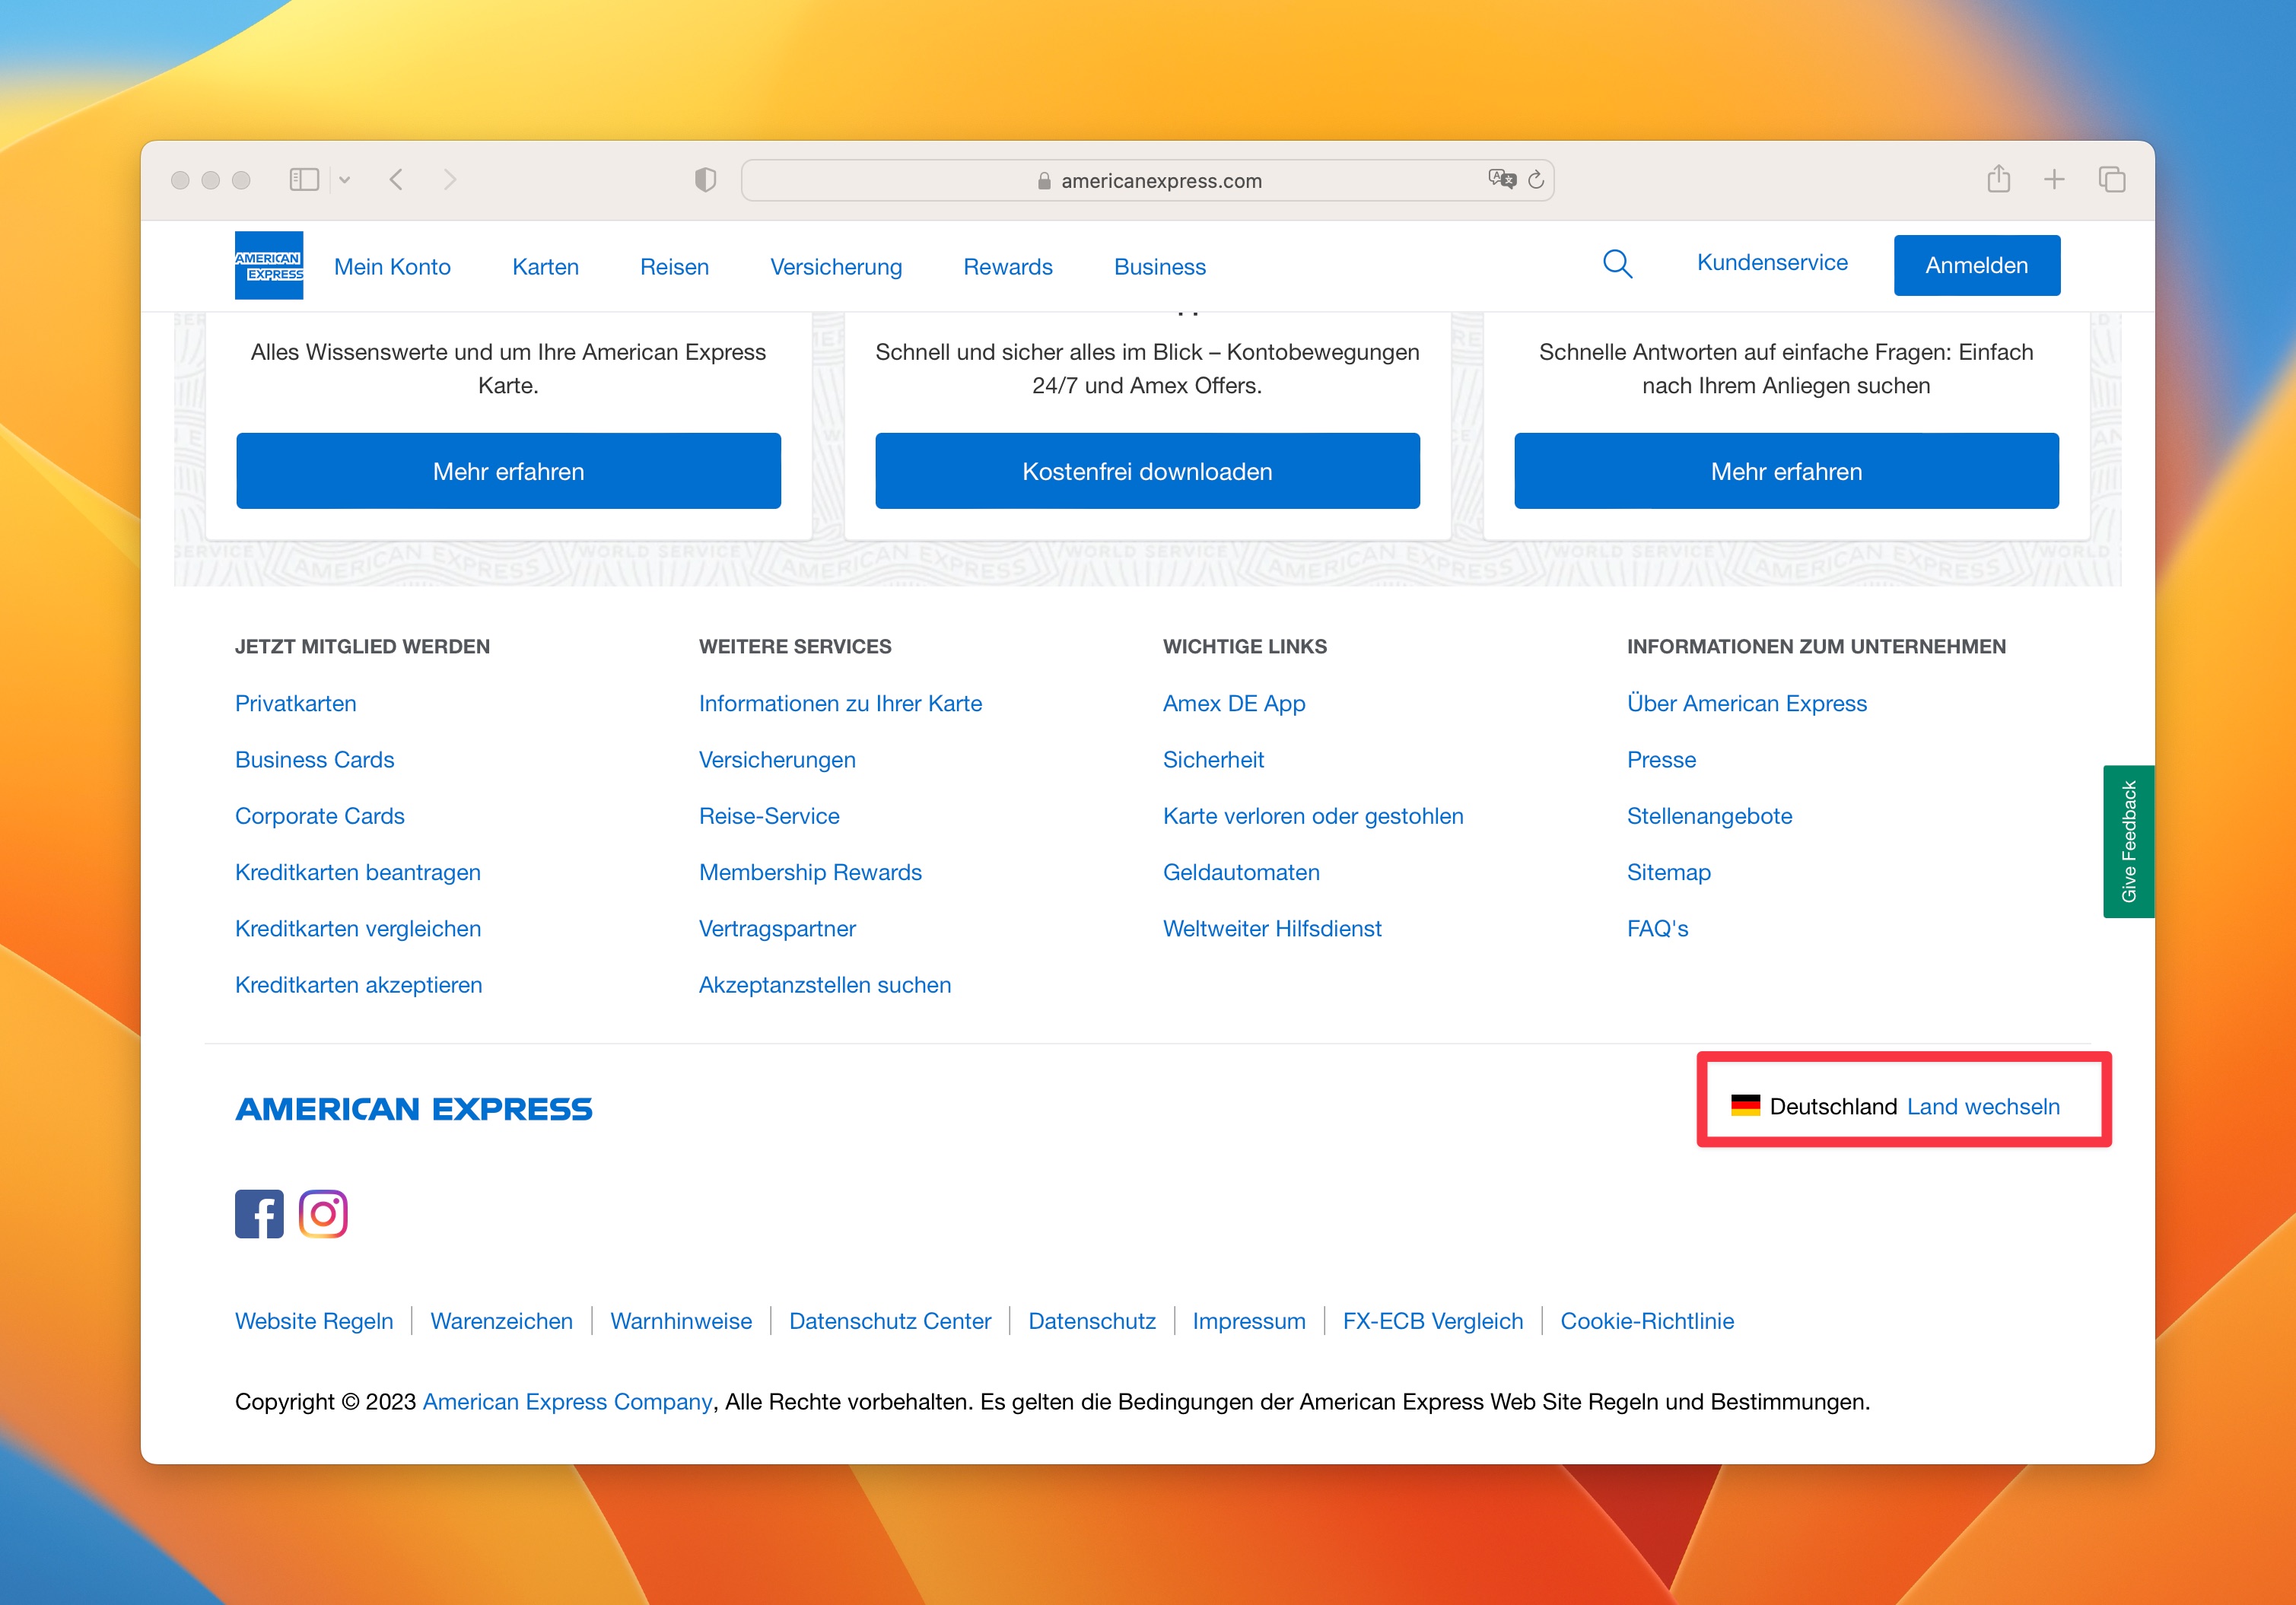Click the americanexpress.com address field

click(x=1147, y=180)
